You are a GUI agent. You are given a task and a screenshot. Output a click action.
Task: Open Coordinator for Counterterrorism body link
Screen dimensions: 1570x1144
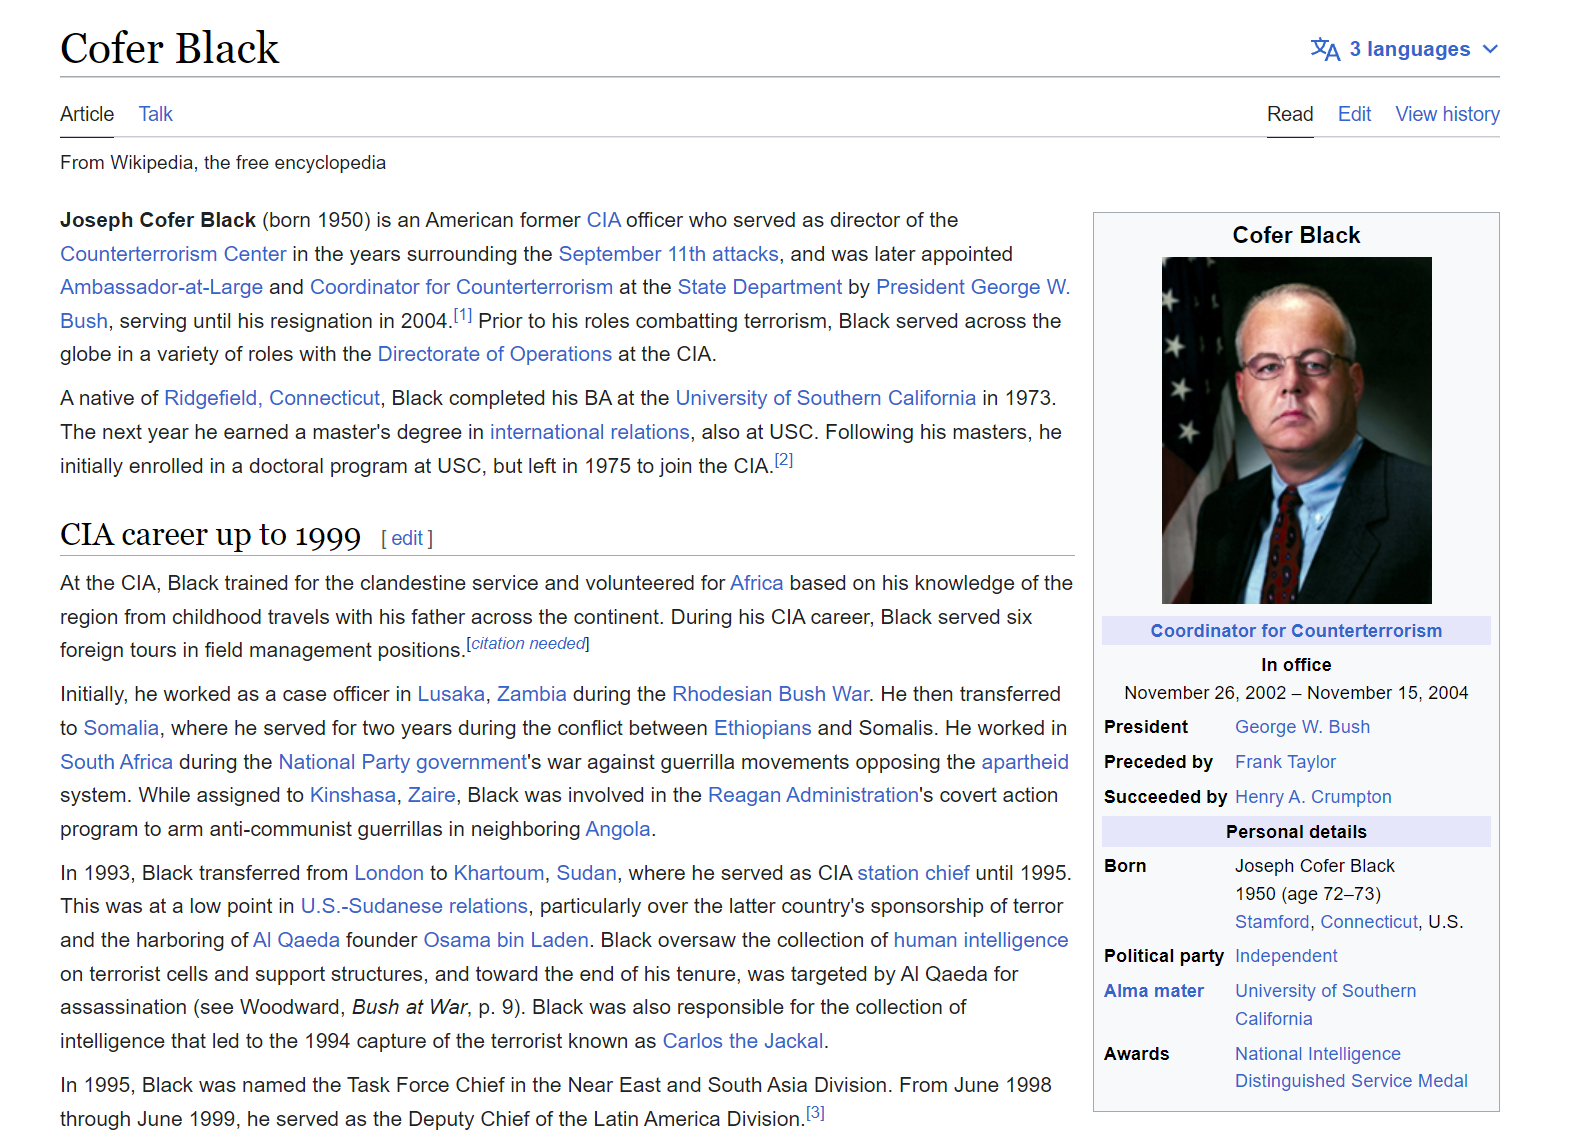[x=461, y=287]
